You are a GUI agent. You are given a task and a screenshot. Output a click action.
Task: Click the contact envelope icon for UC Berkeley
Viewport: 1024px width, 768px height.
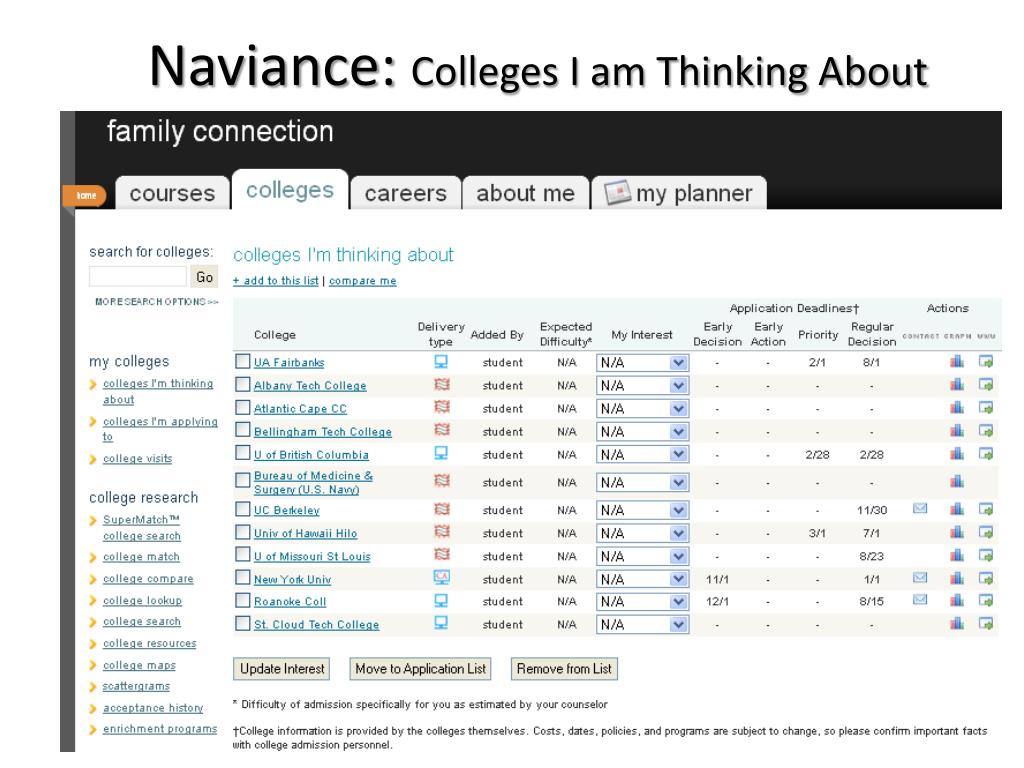[x=920, y=508]
